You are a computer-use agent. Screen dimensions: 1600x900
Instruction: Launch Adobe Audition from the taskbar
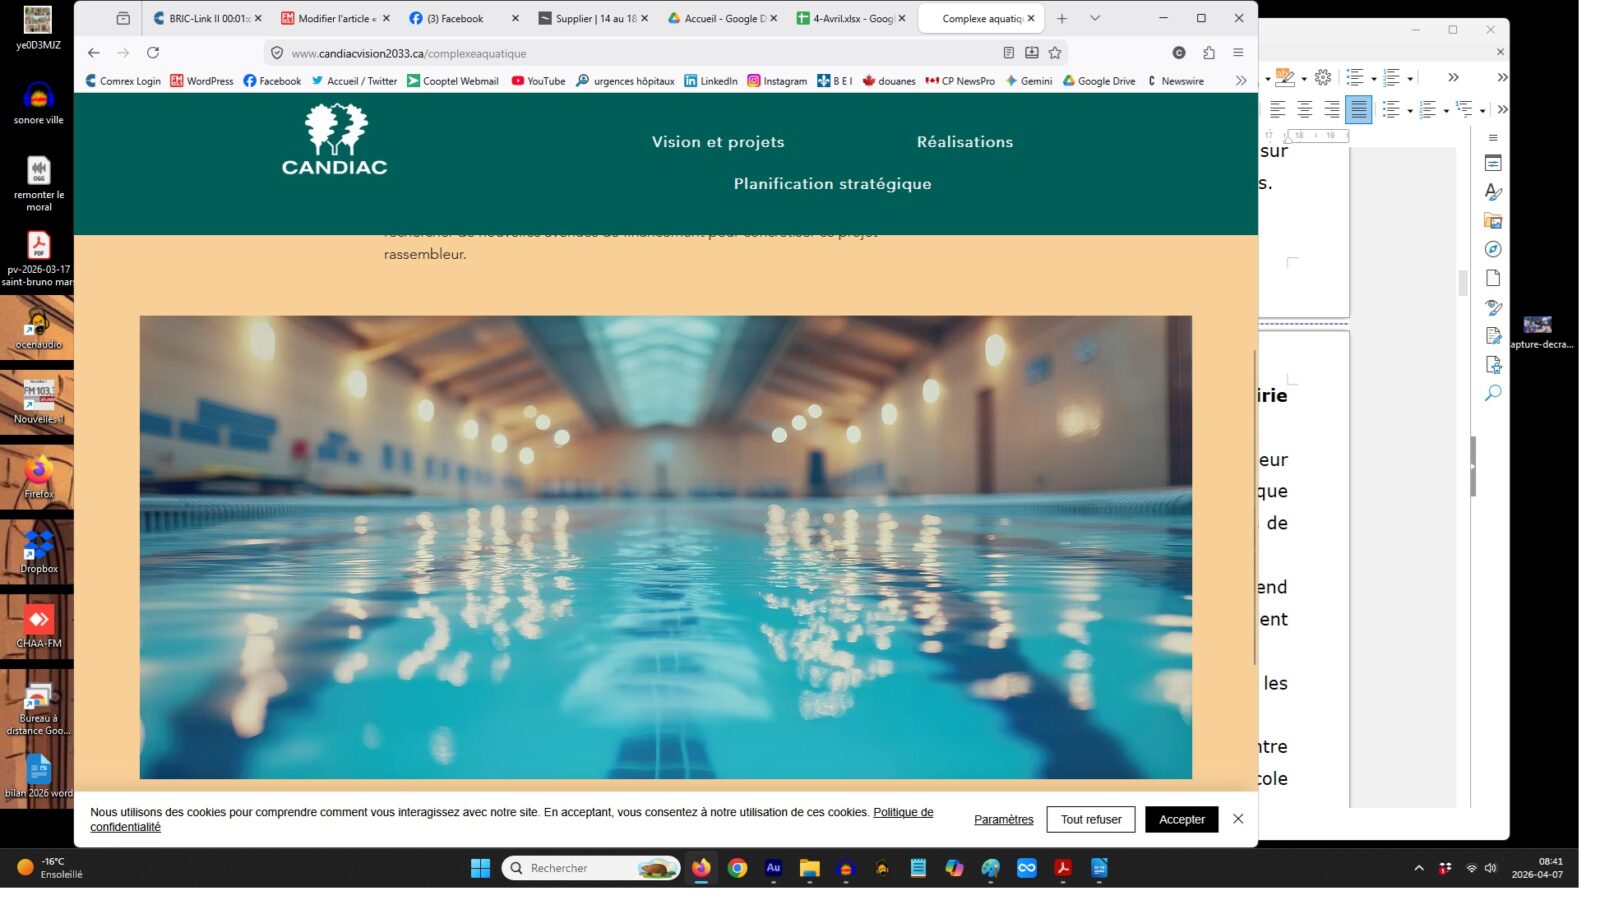click(773, 868)
